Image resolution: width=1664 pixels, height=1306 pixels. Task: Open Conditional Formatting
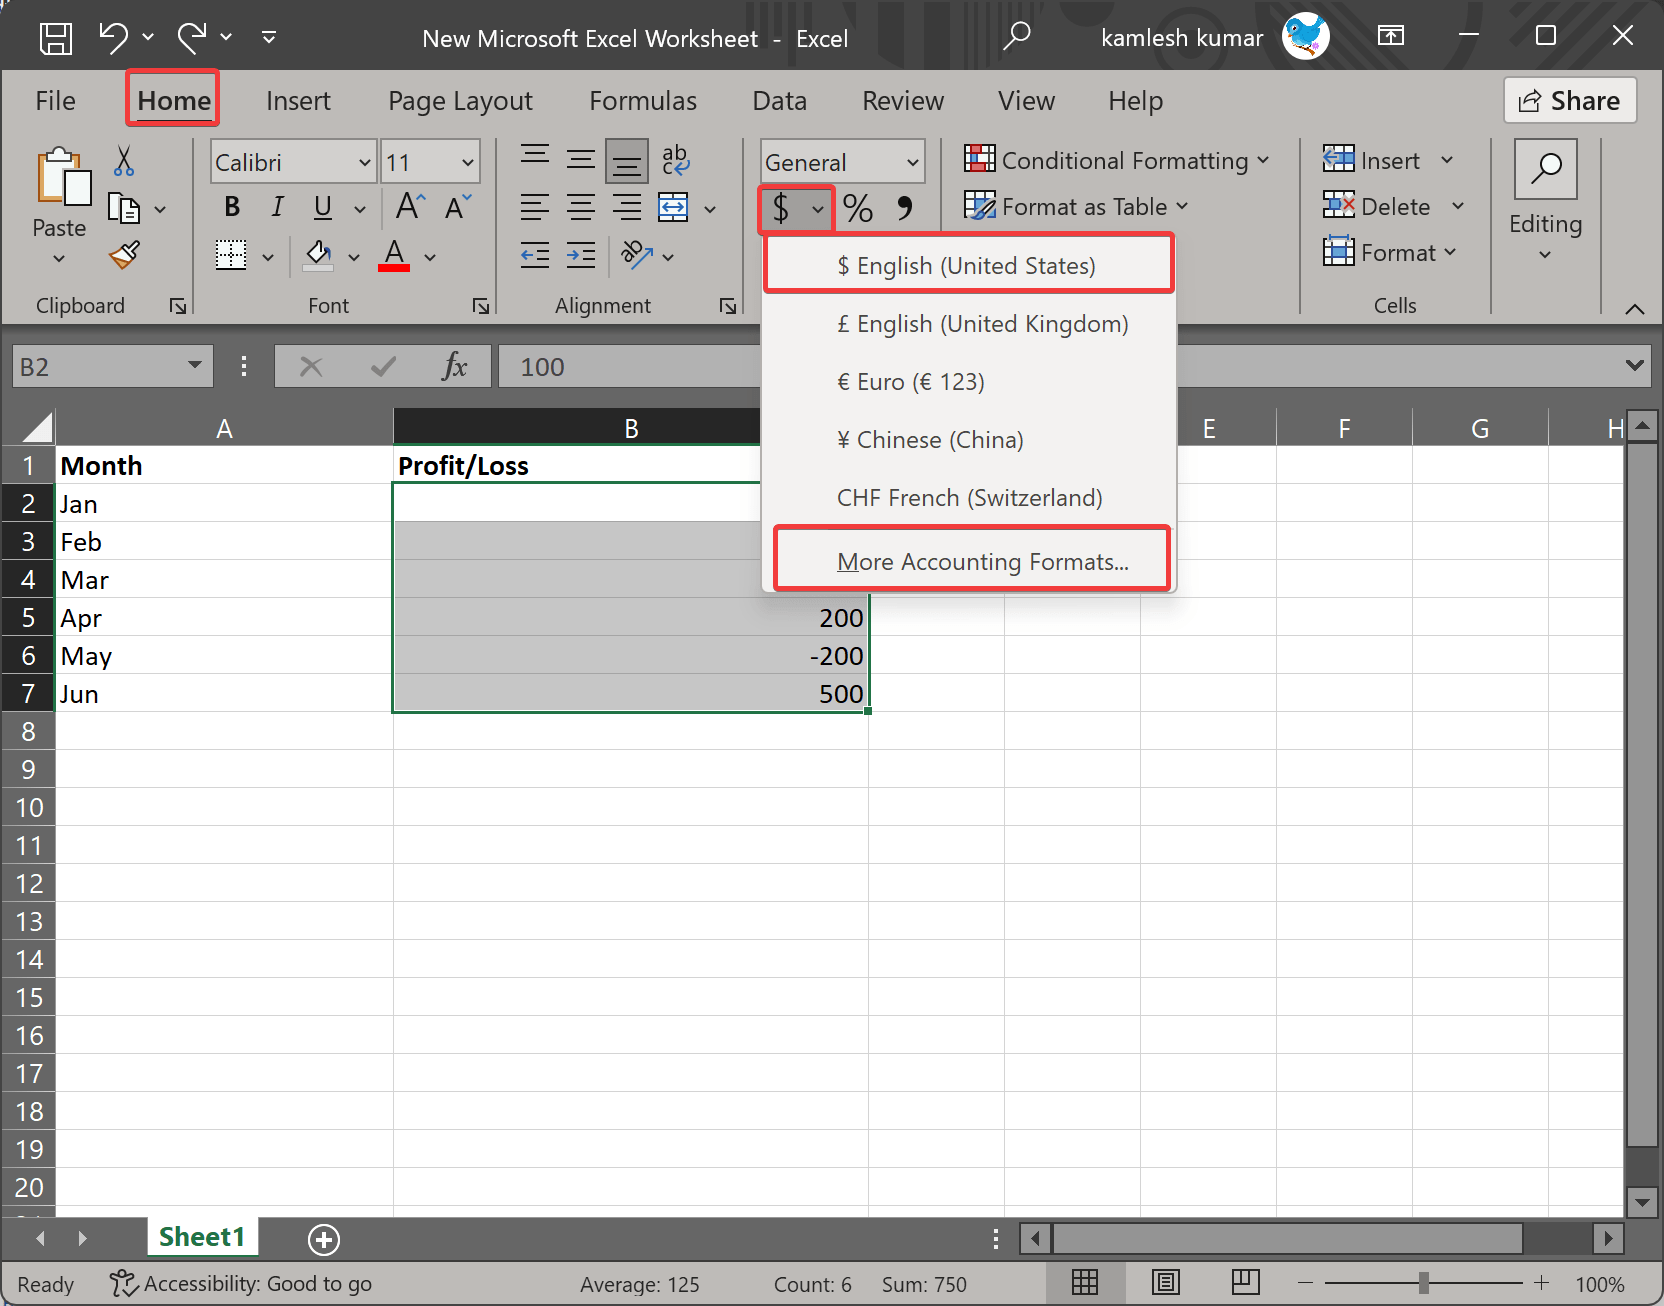point(1117,160)
